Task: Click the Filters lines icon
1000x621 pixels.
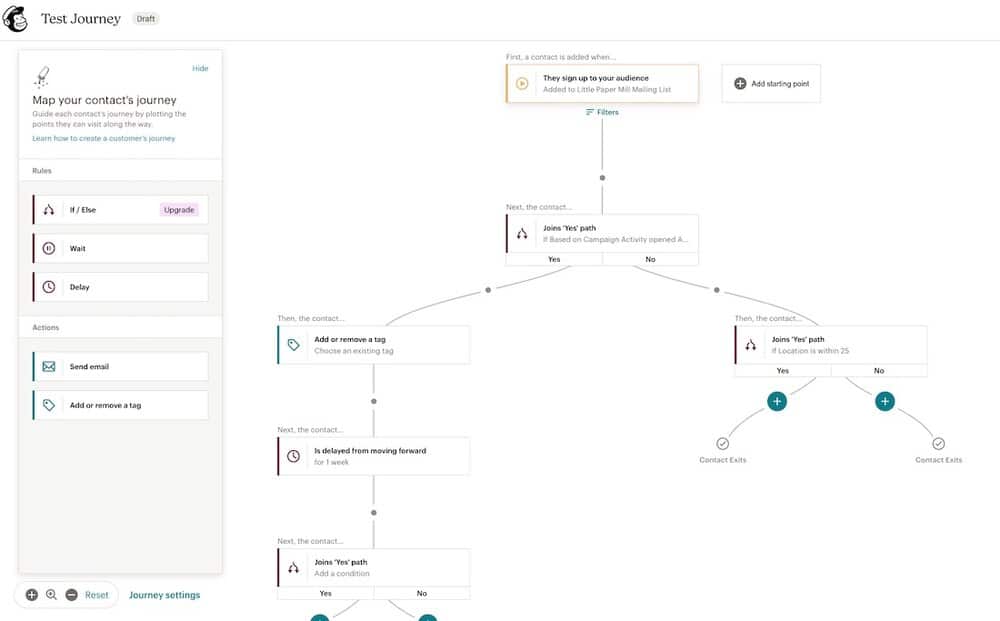Action: 589,112
